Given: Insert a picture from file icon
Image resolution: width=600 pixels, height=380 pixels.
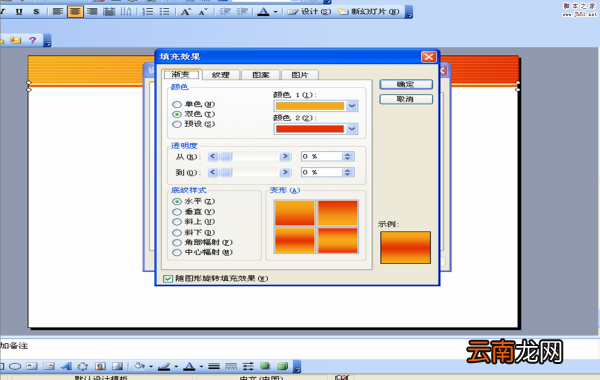Looking at the screenshot, I should (117, 366).
